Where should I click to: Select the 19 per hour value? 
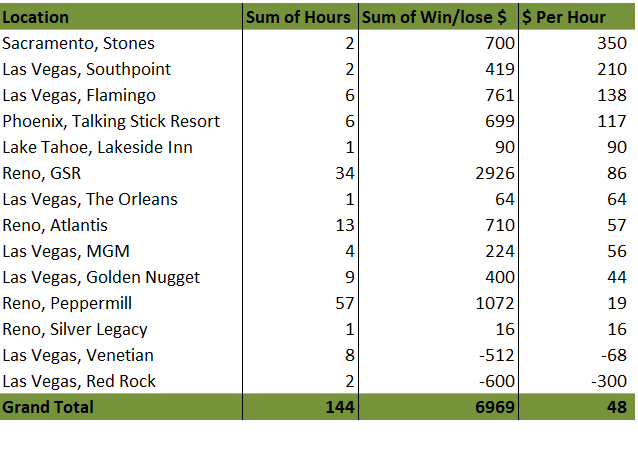[x=617, y=304]
